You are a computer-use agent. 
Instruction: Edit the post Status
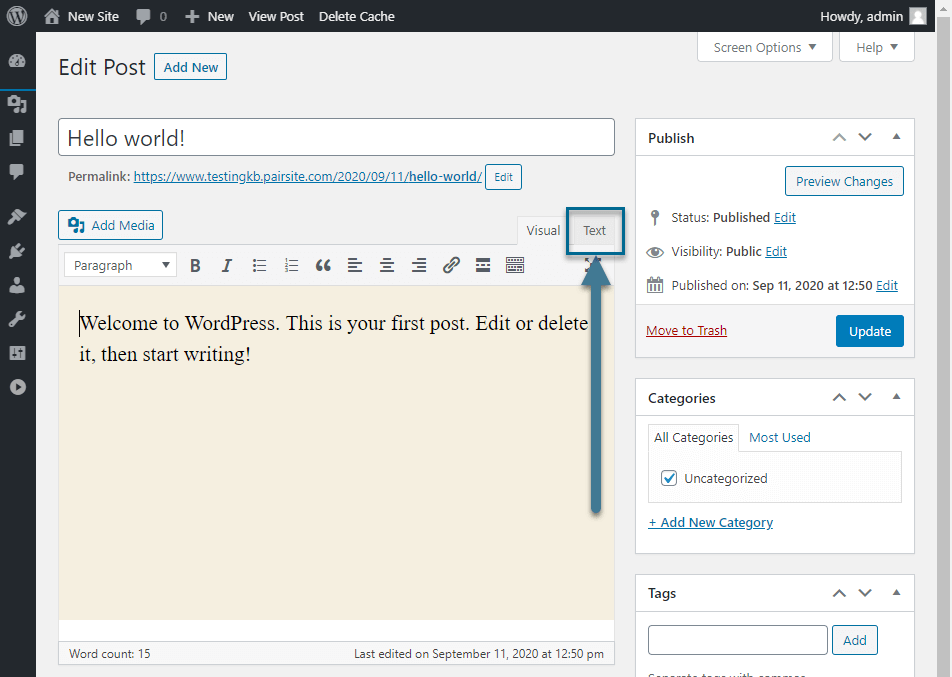click(784, 217)
